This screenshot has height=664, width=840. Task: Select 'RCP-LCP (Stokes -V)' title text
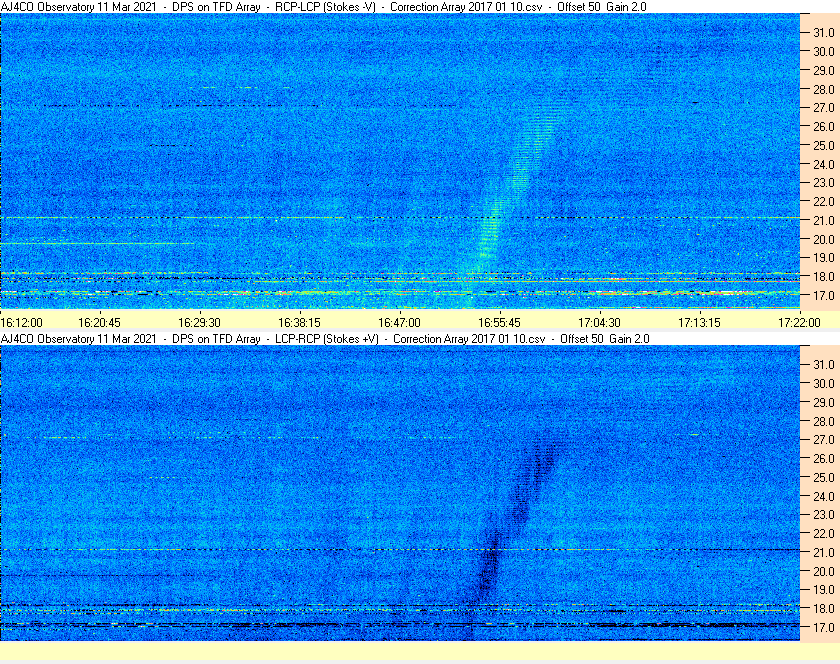click(325, 7)
